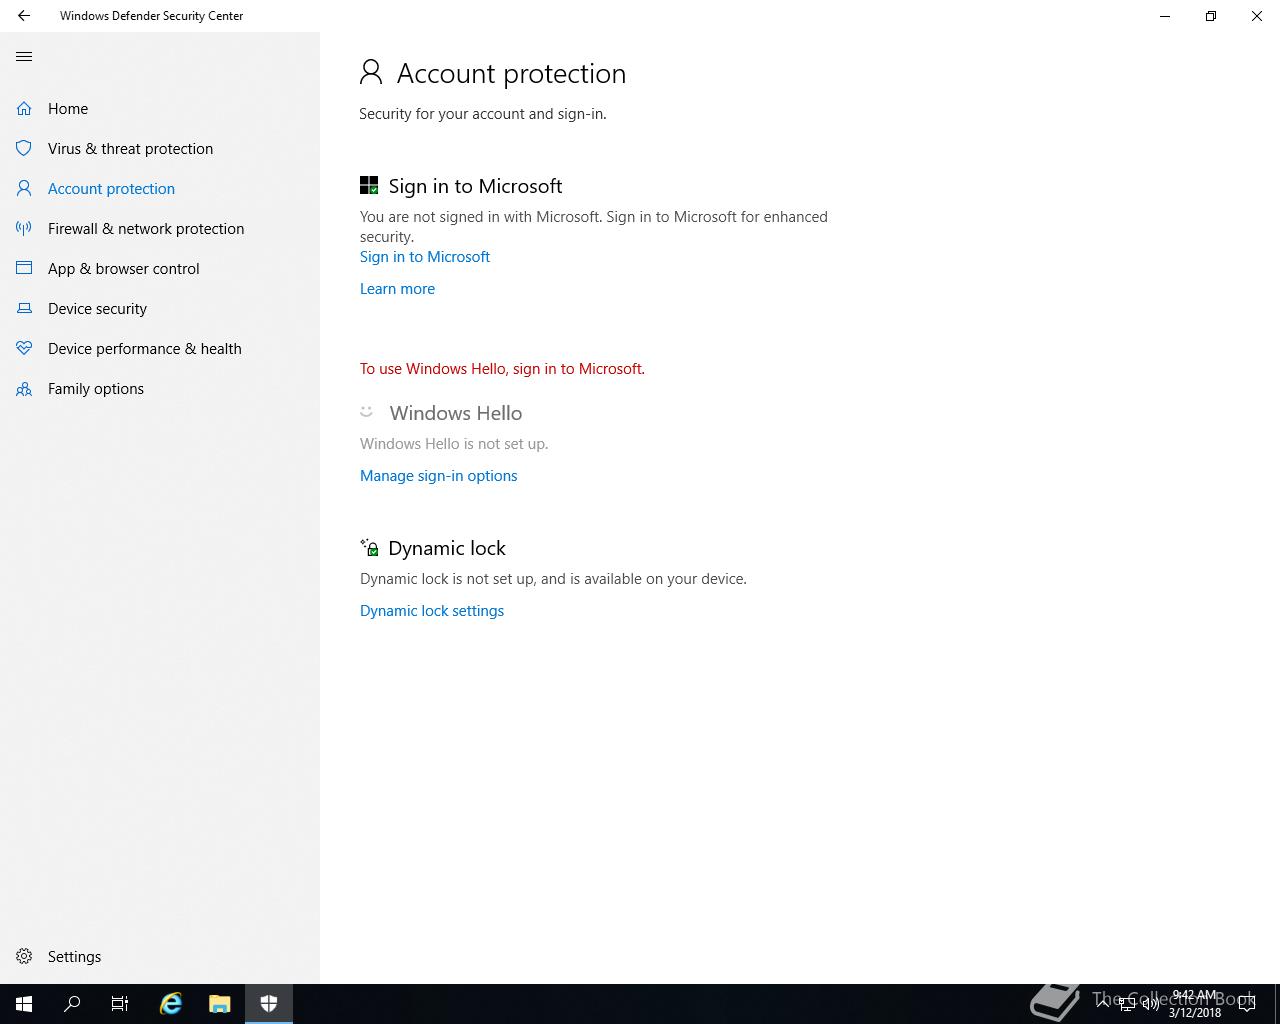Open Task View on taskbar
This screenshot has height=1024, width=1280.
coord(120,1004)
